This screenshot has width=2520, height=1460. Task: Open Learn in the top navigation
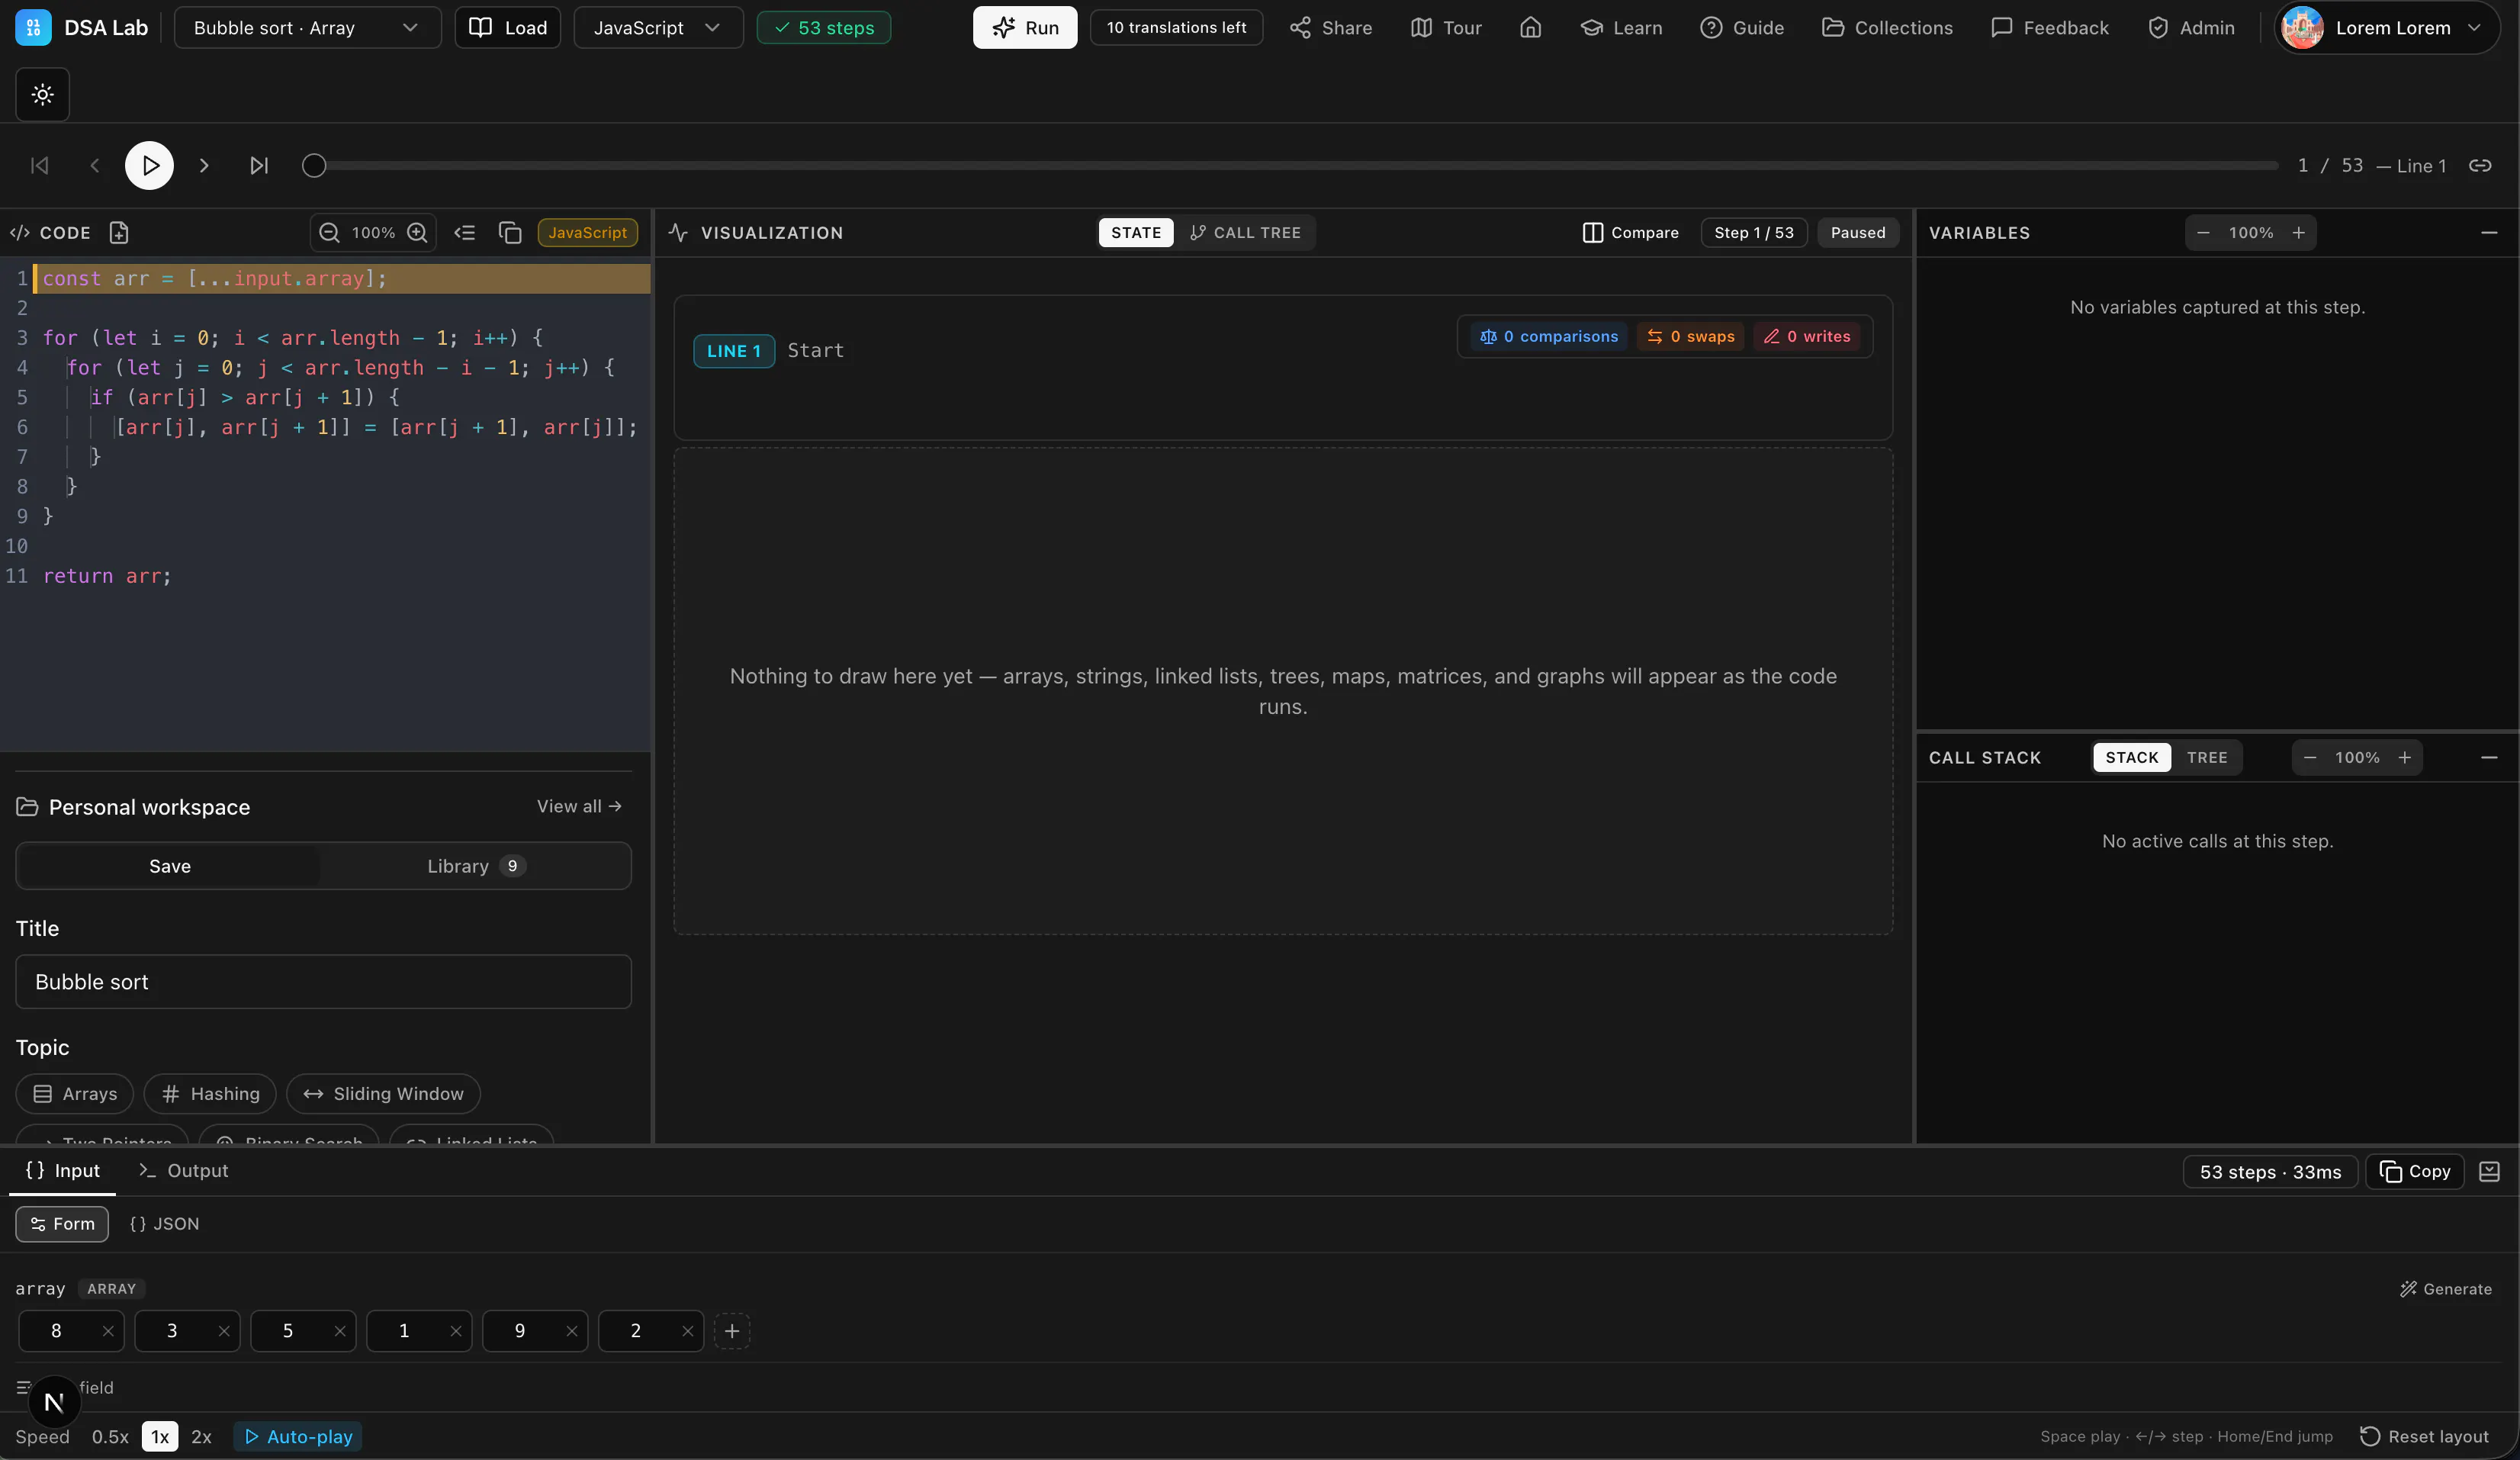(x=1621, y=28)
